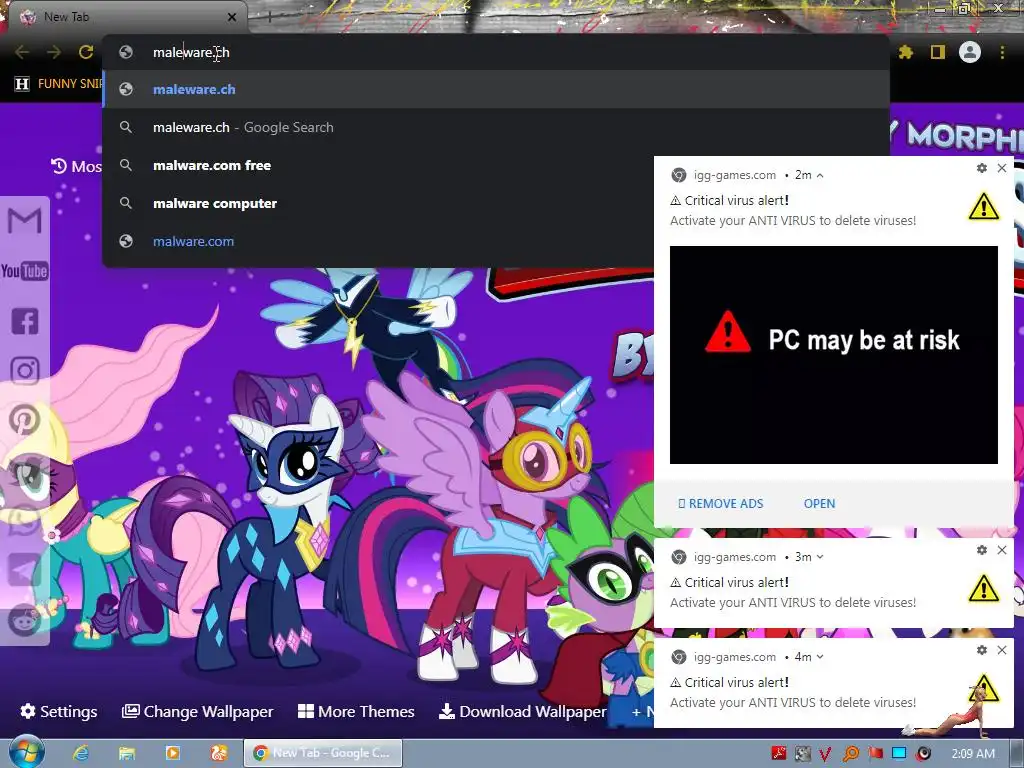Click the red Adobe tray icon
This screenshot has width=1024, height=768.
779,753
